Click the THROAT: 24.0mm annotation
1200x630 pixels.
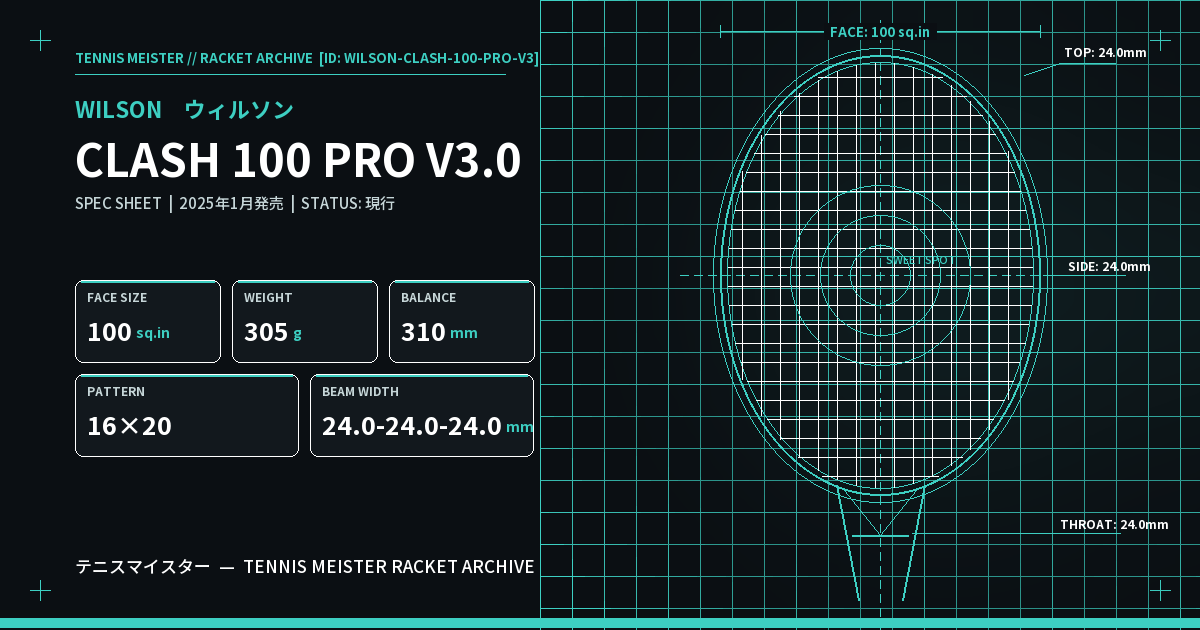[x=1114, y=525]
